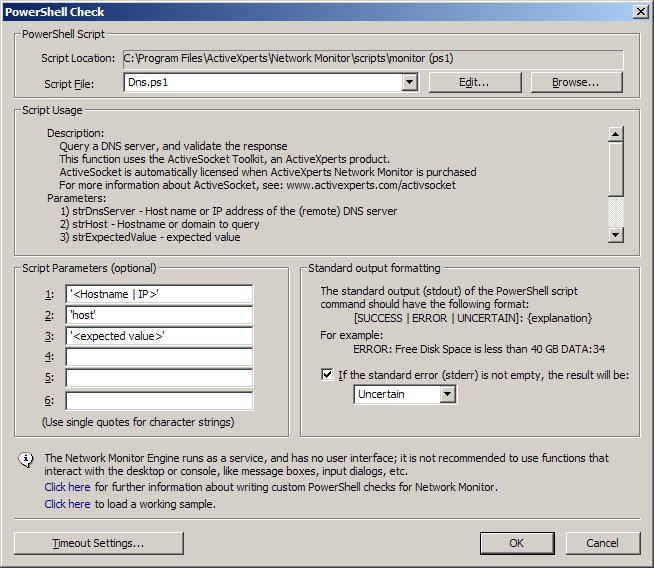Click the info balloon icon
The height and width of the screenshot is (568, 654).
pos(26,460)
